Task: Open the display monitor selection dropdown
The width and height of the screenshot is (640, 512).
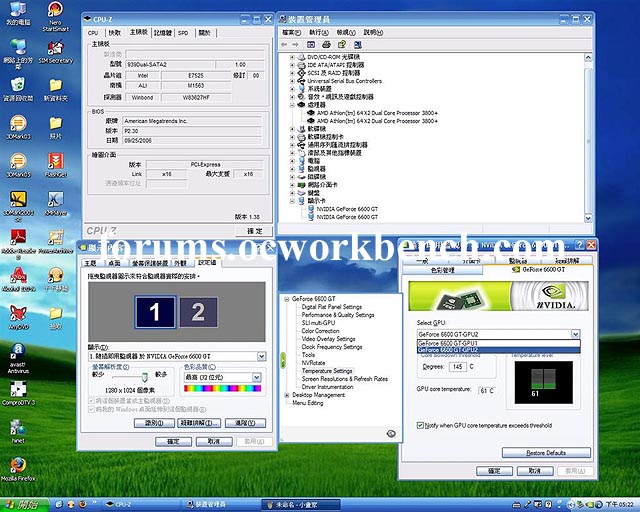Action: [x=262, y=356]
